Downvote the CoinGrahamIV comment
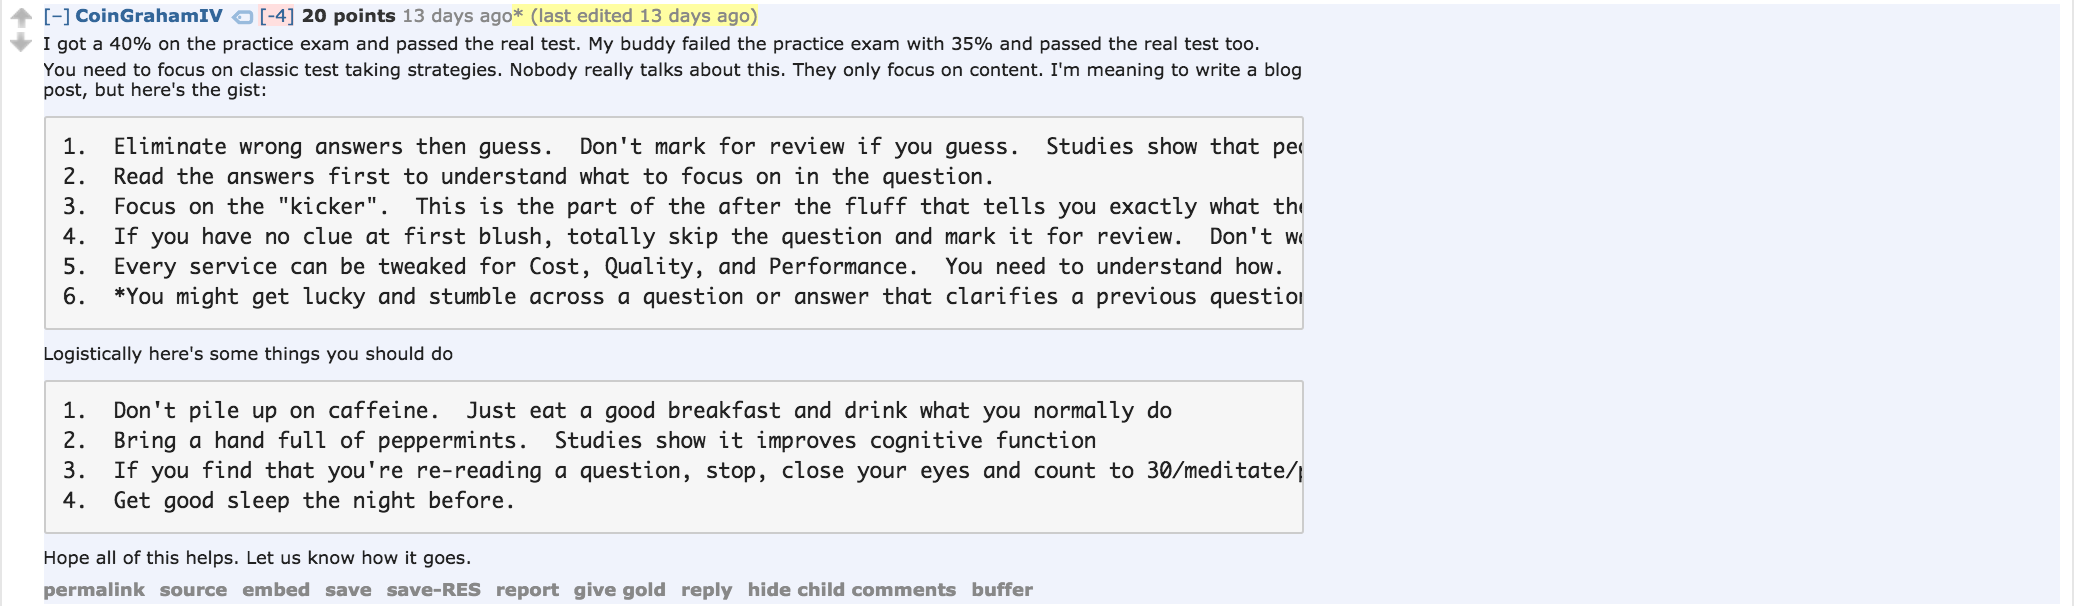The height and width of the screenshot is (606, 2074). click(20, 43)
